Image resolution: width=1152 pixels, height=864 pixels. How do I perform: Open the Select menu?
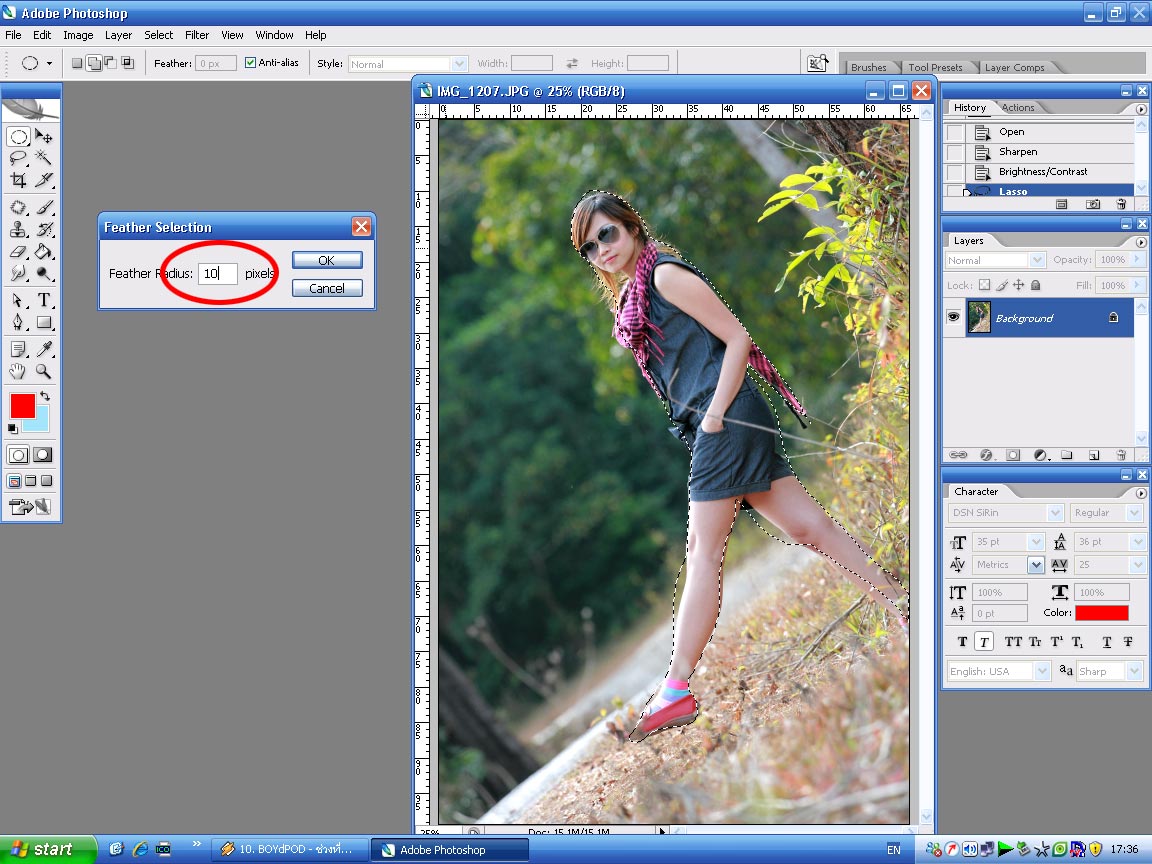tap(159, 35)
